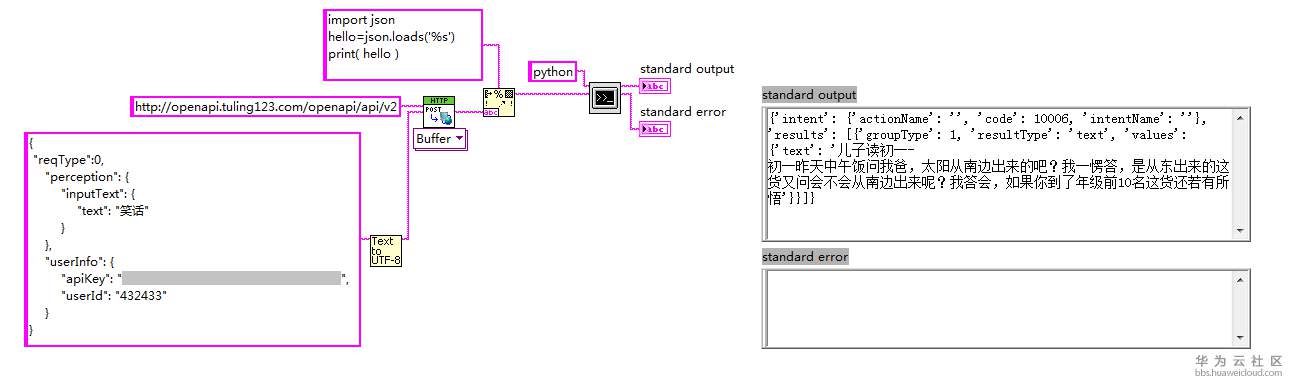Click the '"userId": "432433"' line
This screenshot has height=387, width=1293.
(113, 296)
